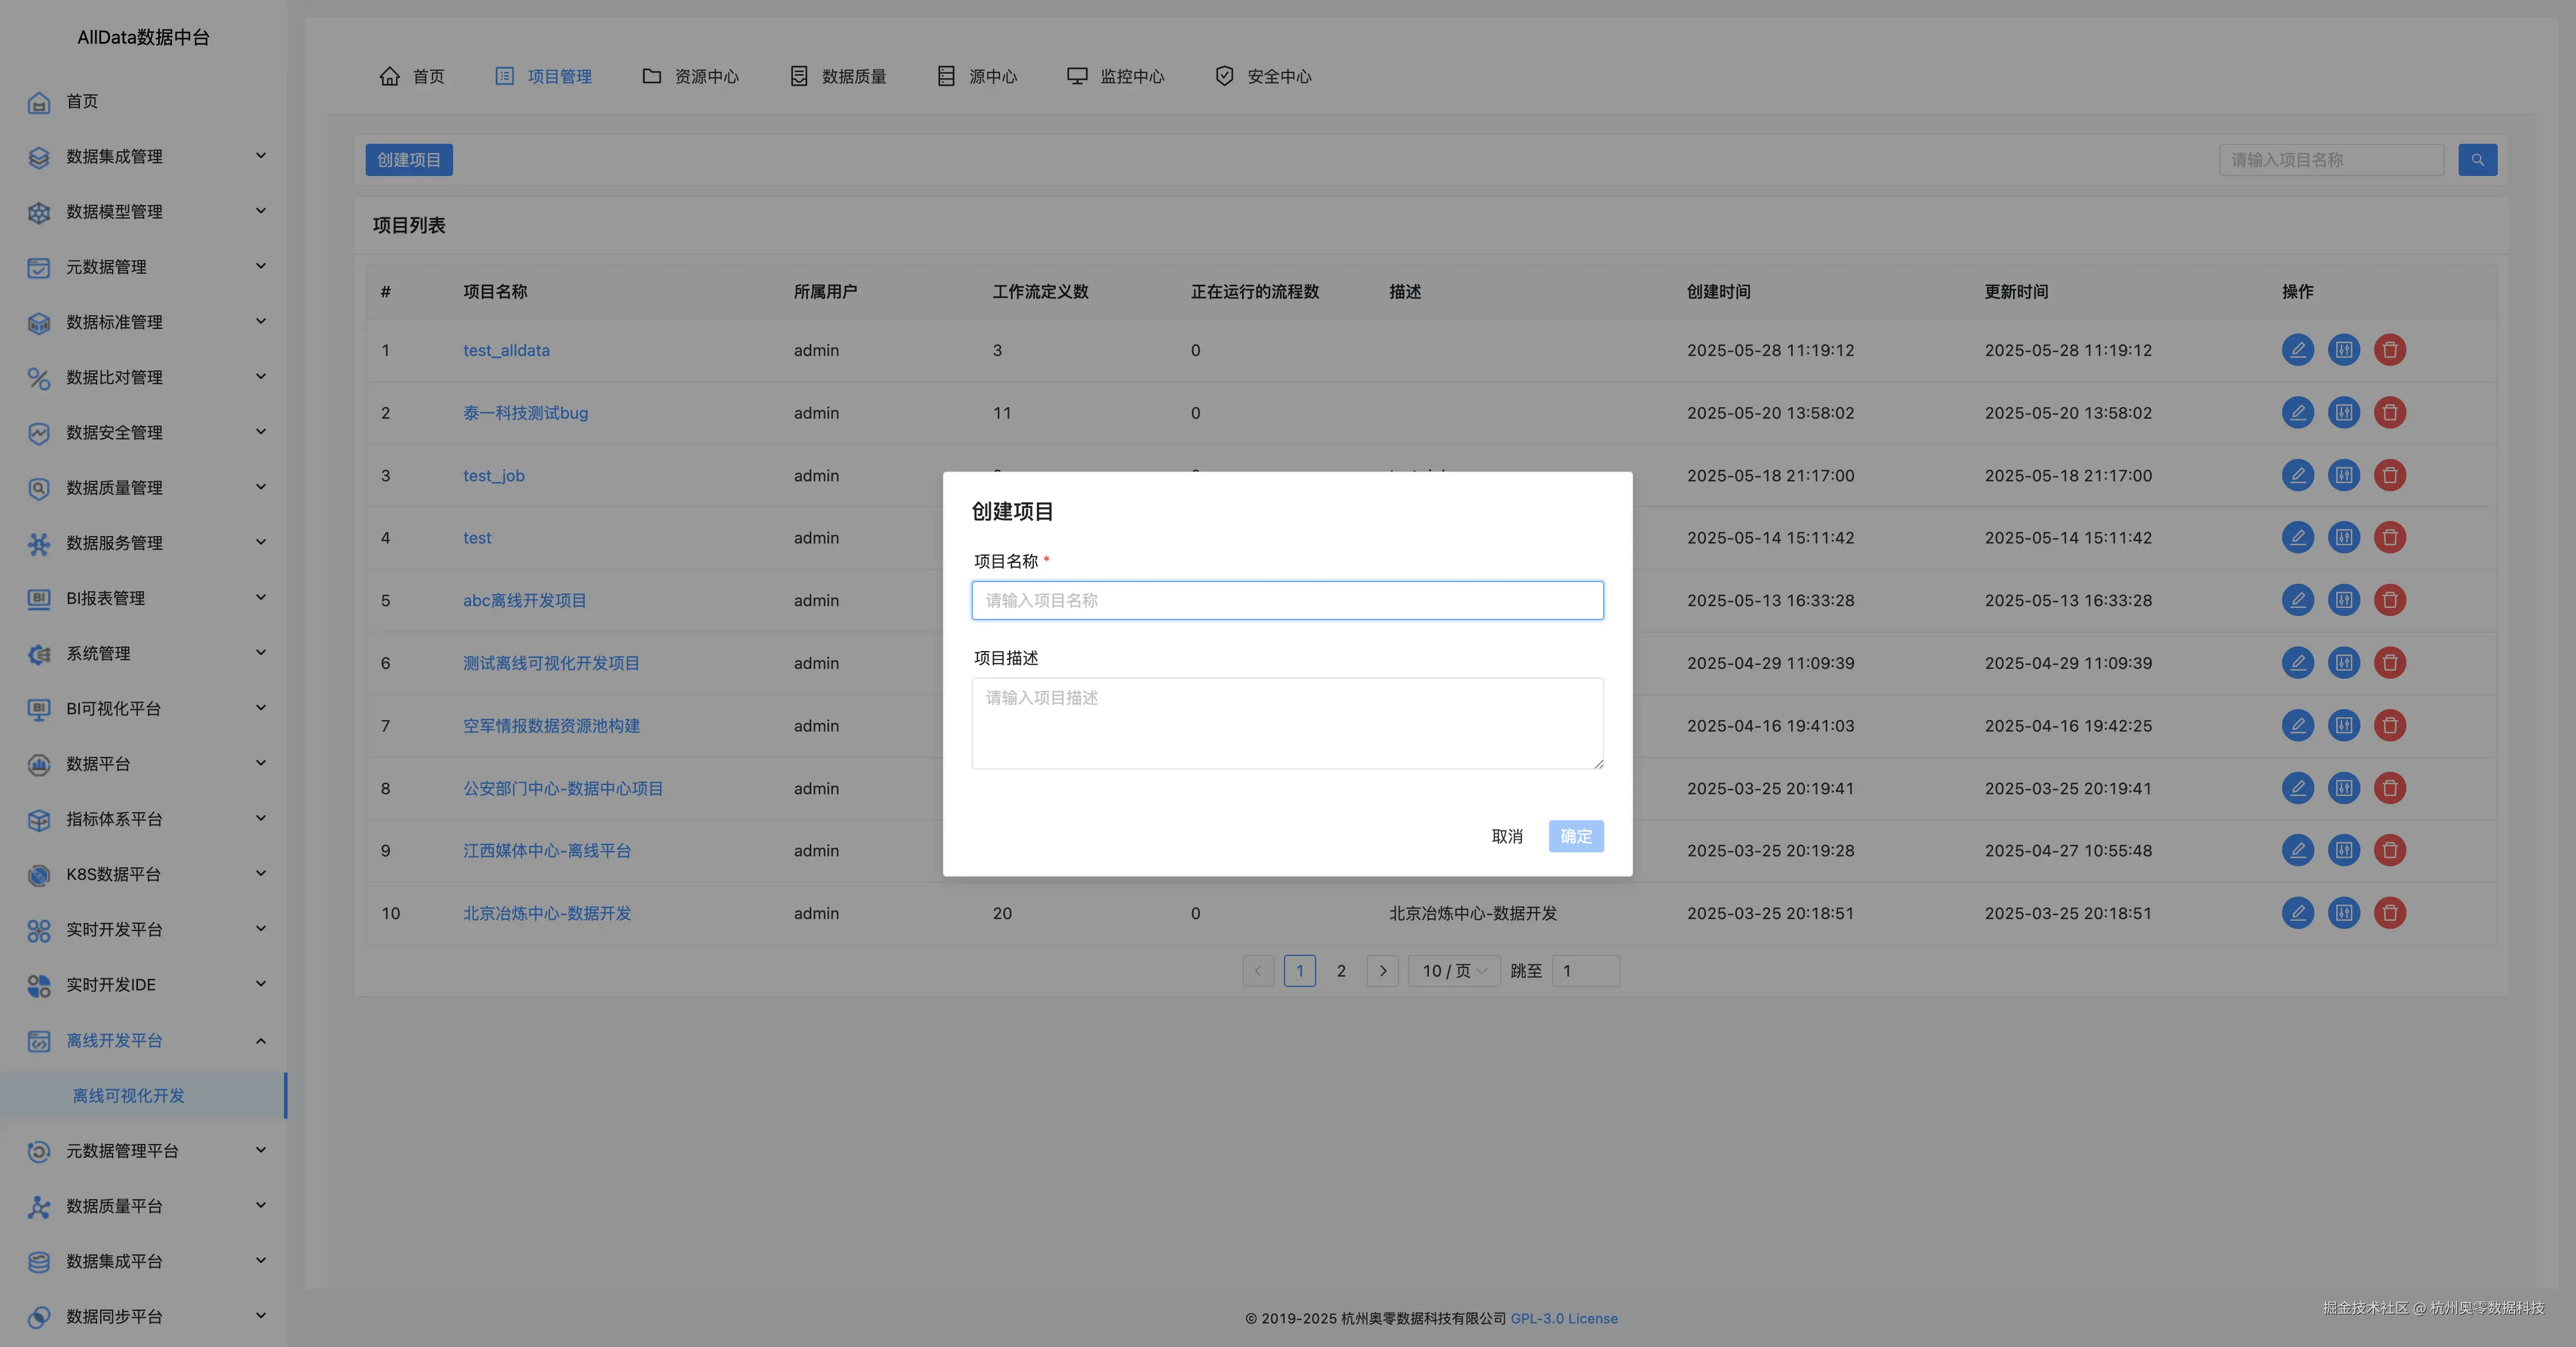
Task: Click the sidebar 首页 home icon
Action: pyautogui.click(x=39, y=102)
